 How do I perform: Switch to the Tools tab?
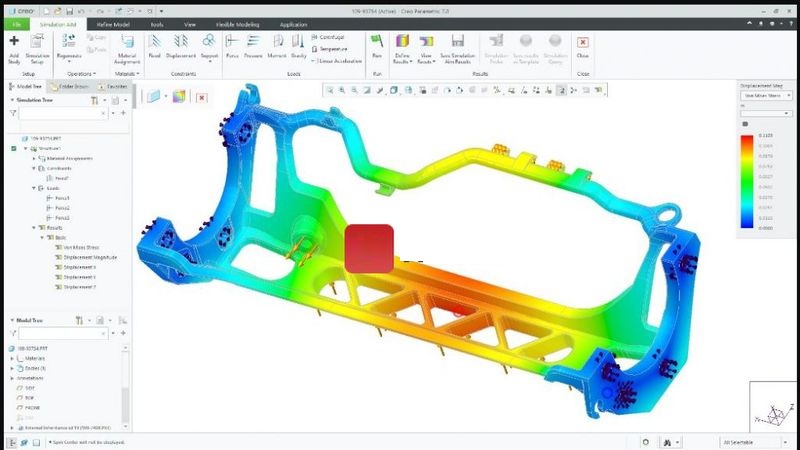157,24
